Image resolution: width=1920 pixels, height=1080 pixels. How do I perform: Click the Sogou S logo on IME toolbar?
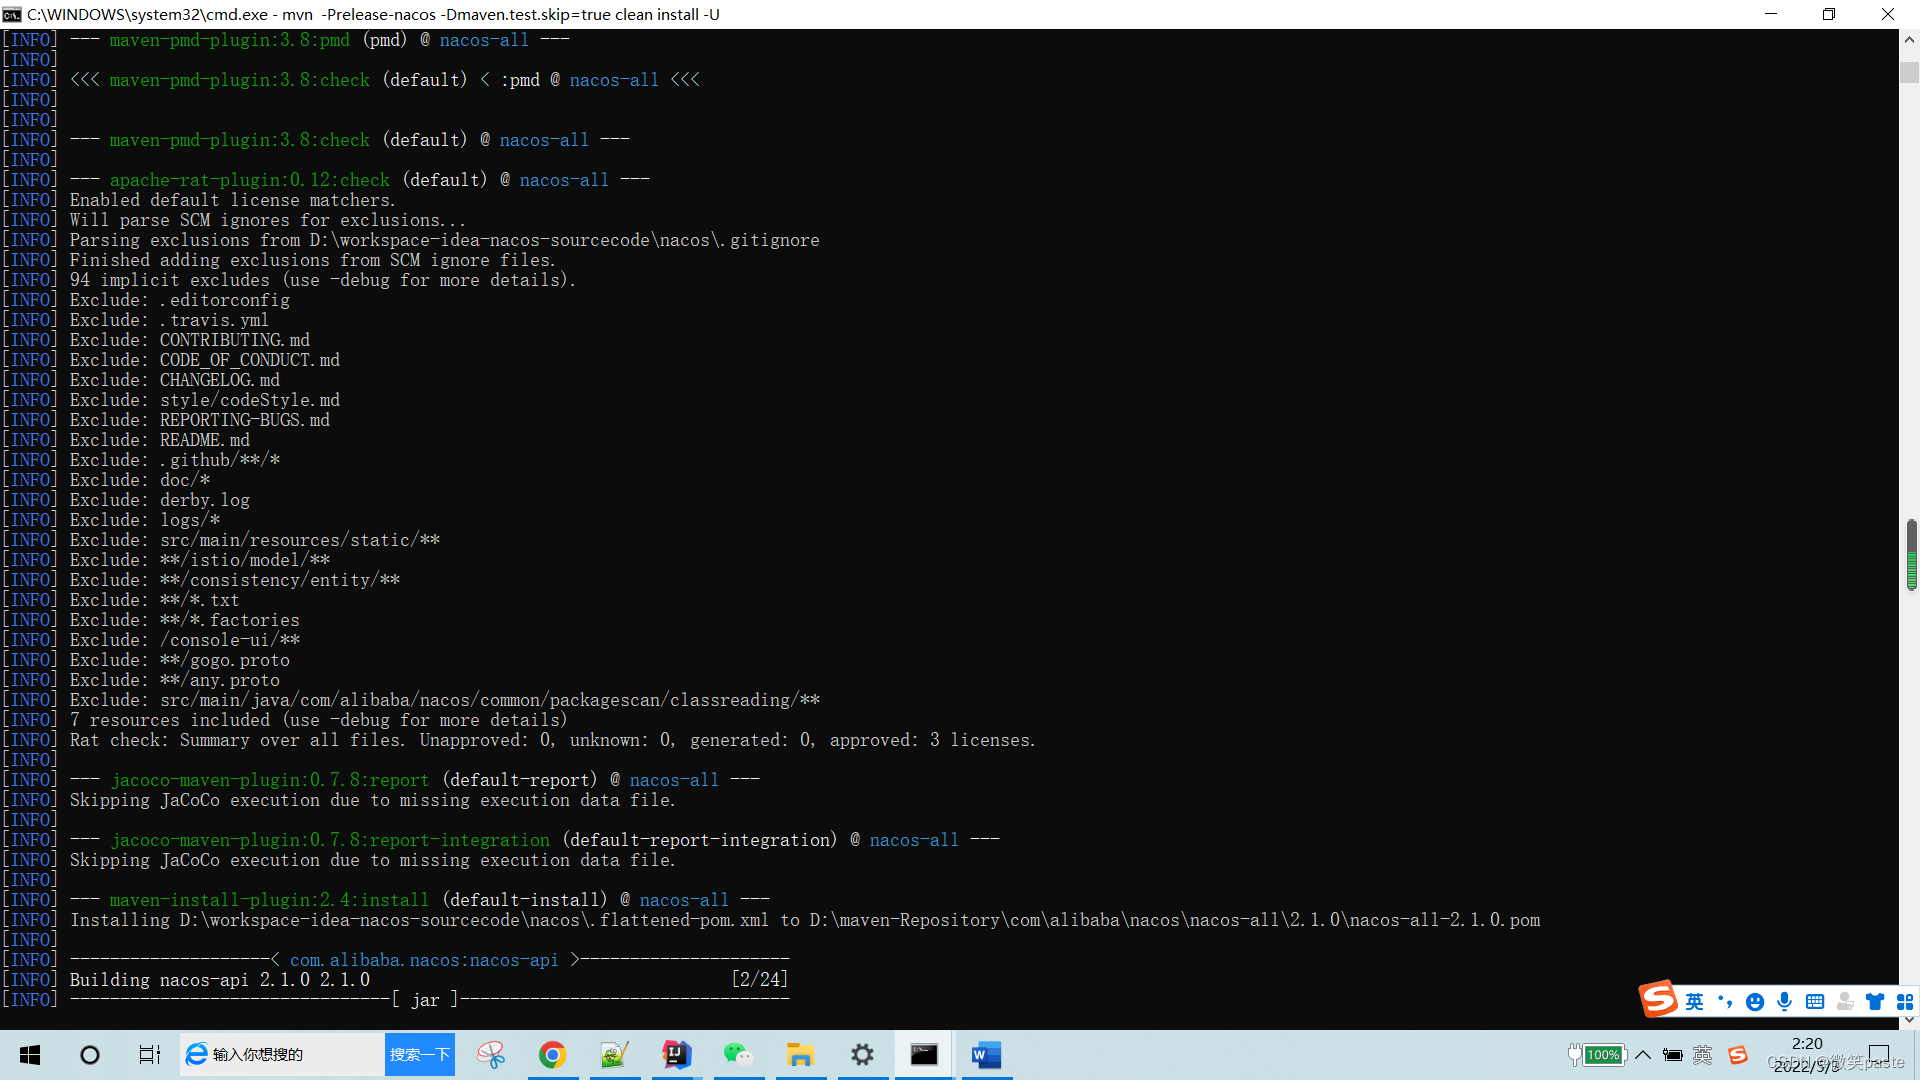tap(1658, 999)
